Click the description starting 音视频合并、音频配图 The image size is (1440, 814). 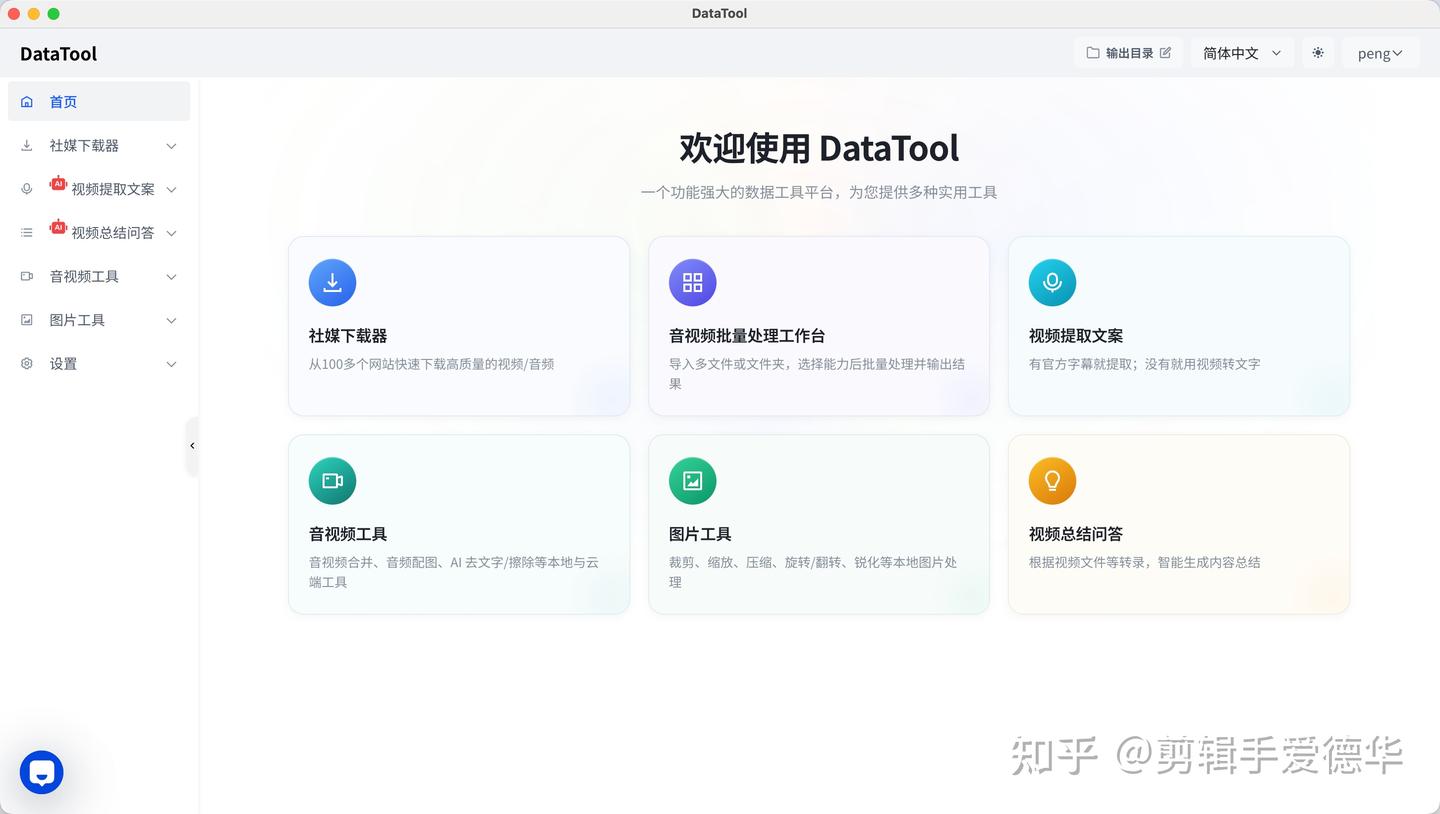(454, 572)
